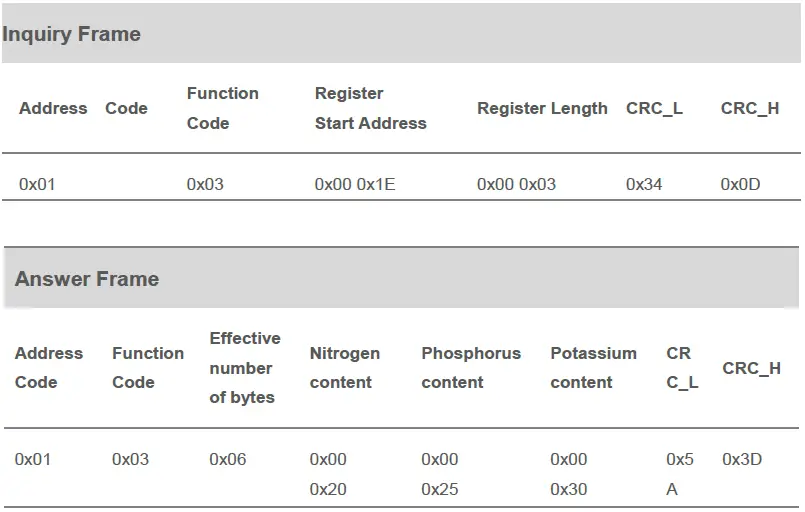Select the 0x3D CRC_H value
Image resolution: width=805 pixels, height=512 pixels.
coord(742,459)
